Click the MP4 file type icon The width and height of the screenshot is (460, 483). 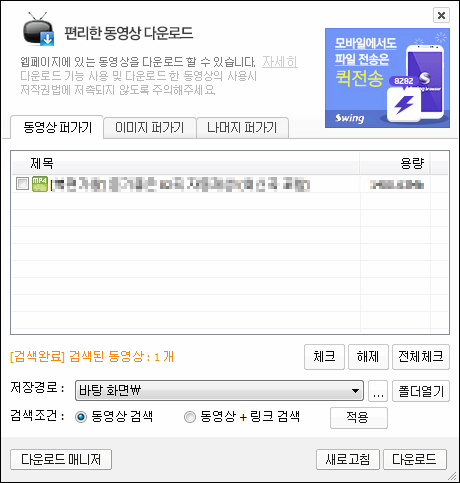(x=40, y=184)
